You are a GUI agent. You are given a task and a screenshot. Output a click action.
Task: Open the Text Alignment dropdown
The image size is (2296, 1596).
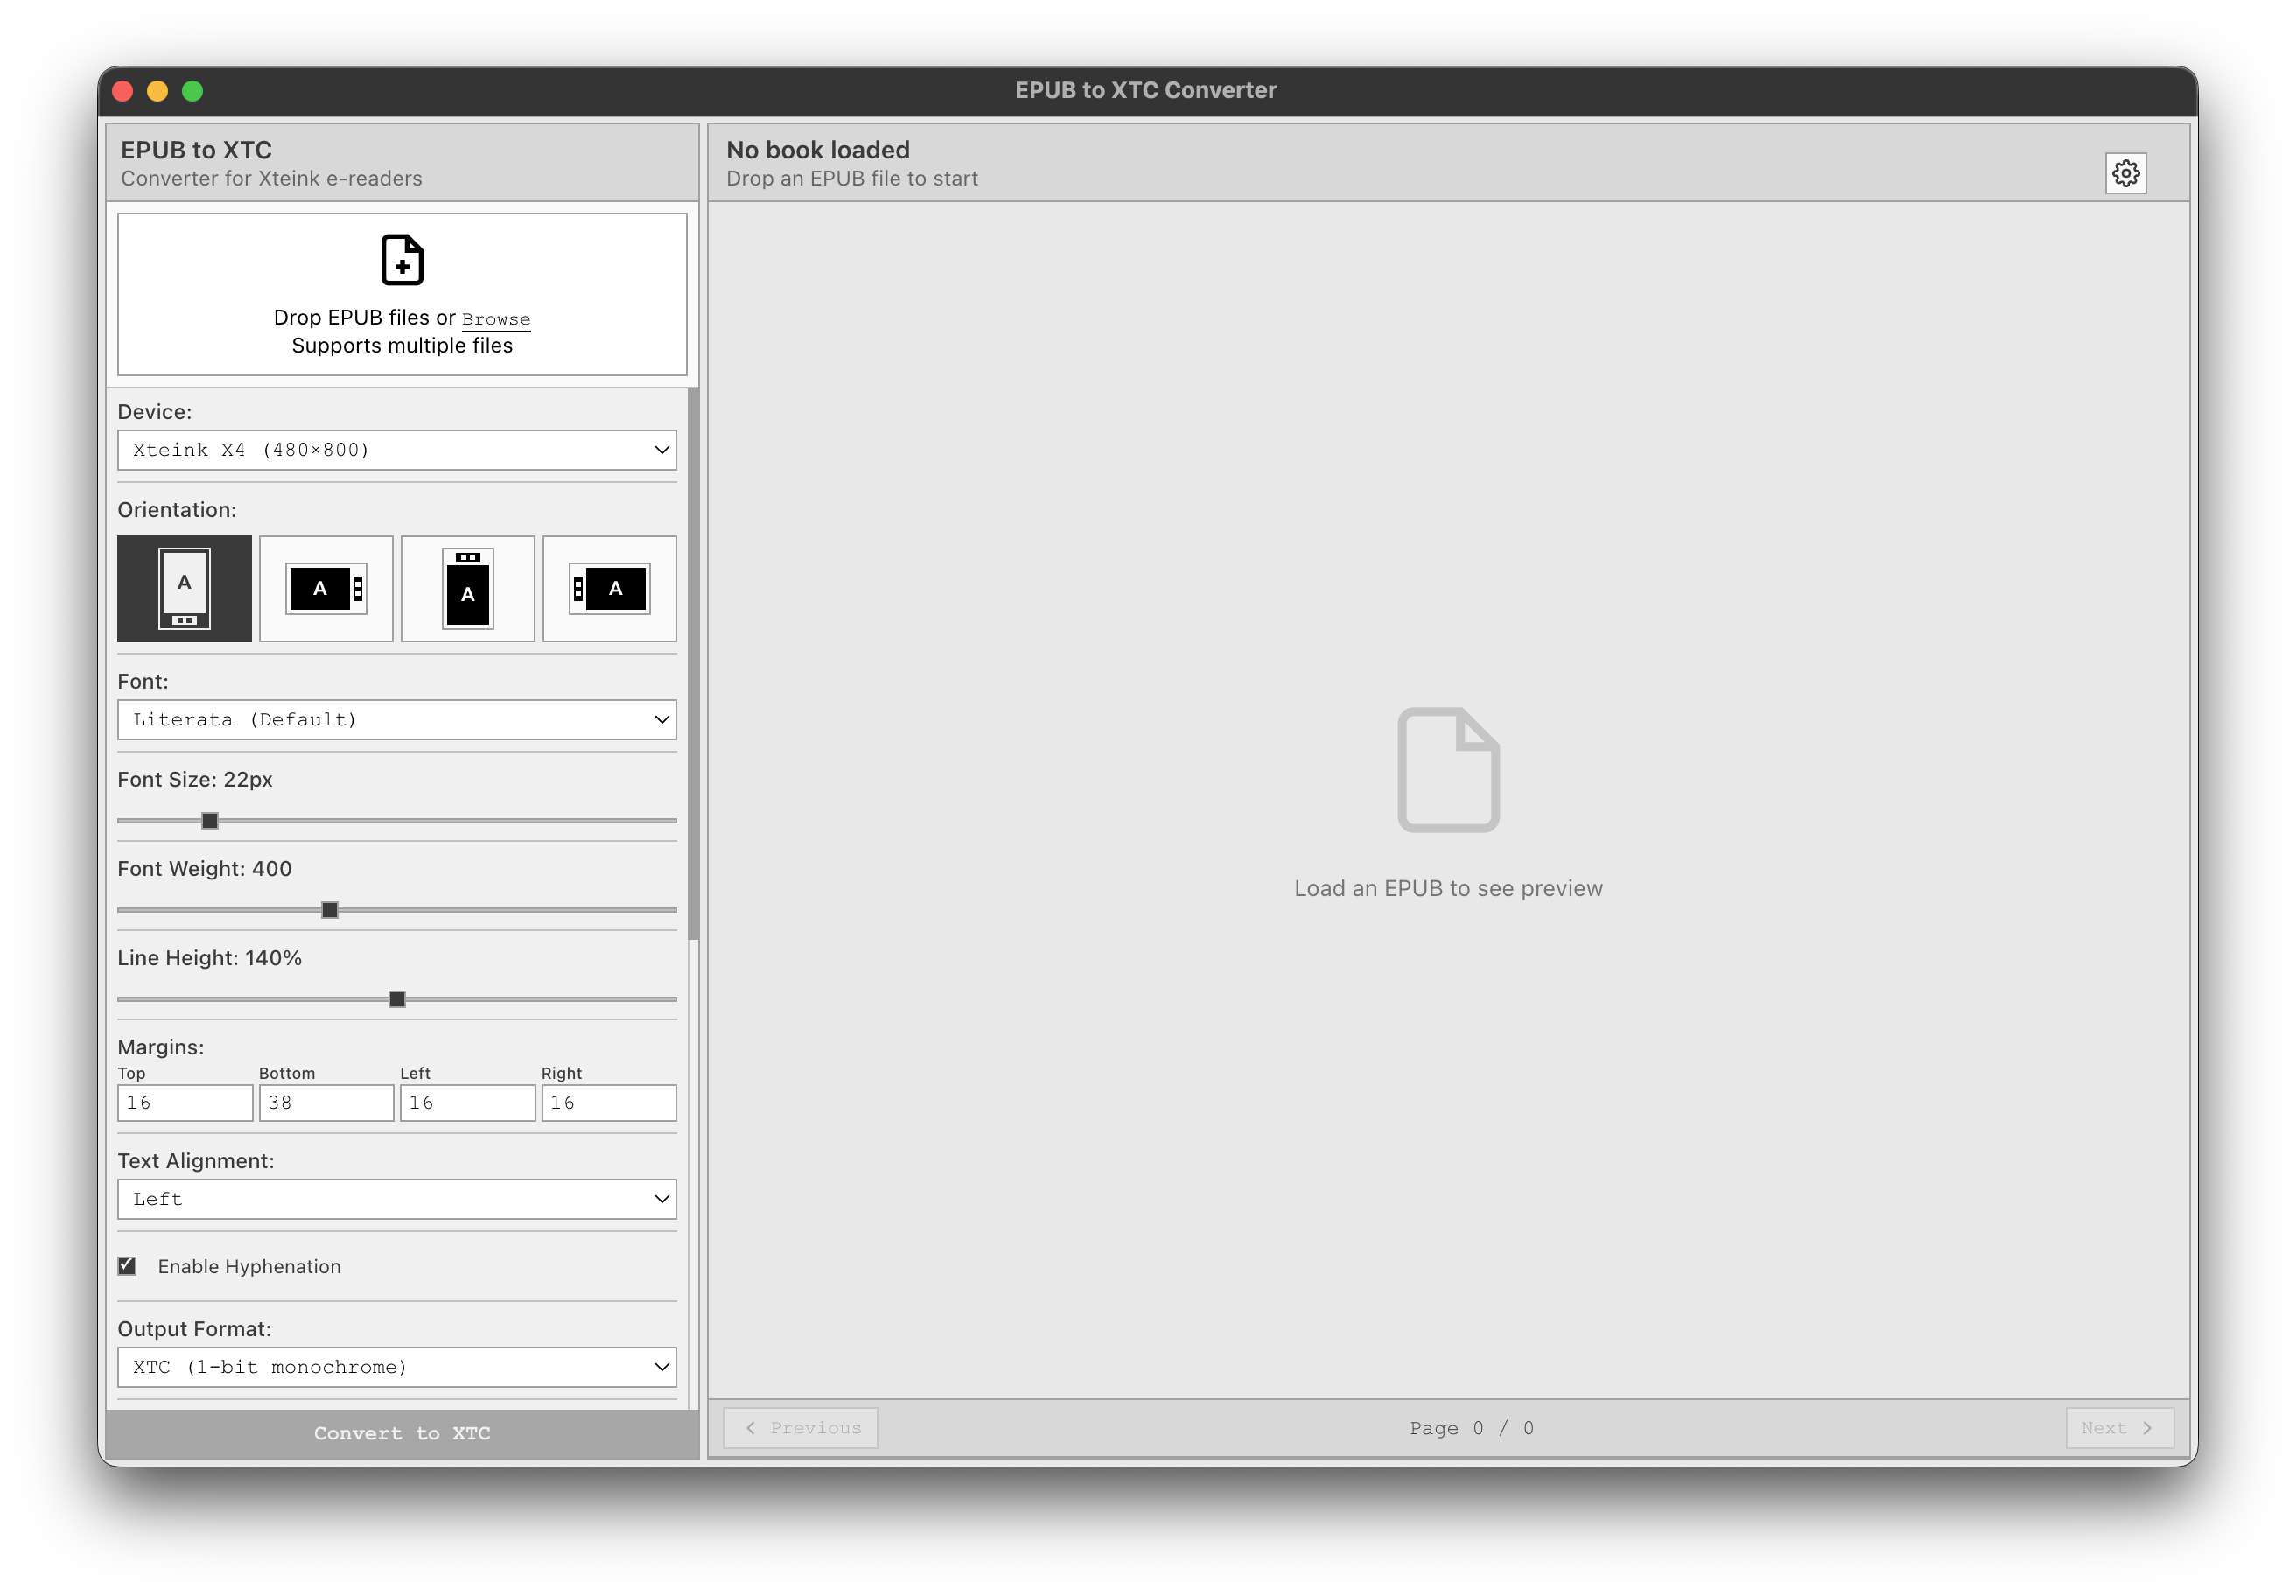coord(396,1199)
